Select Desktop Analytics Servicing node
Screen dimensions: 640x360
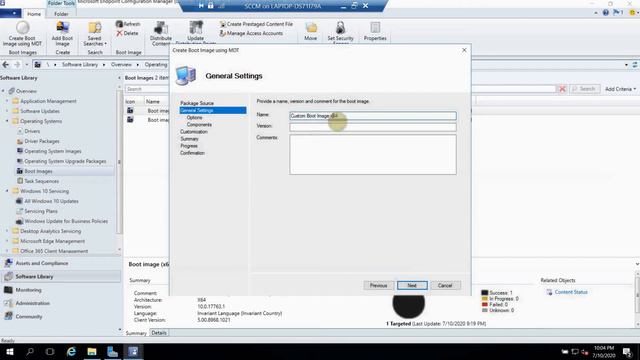[x=50, y=231]
